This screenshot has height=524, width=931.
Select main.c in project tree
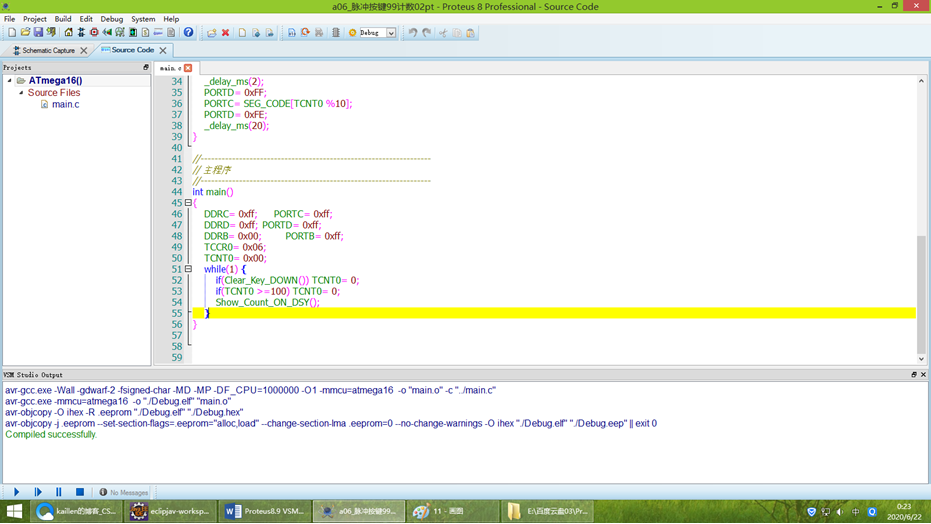click(65, 104)
